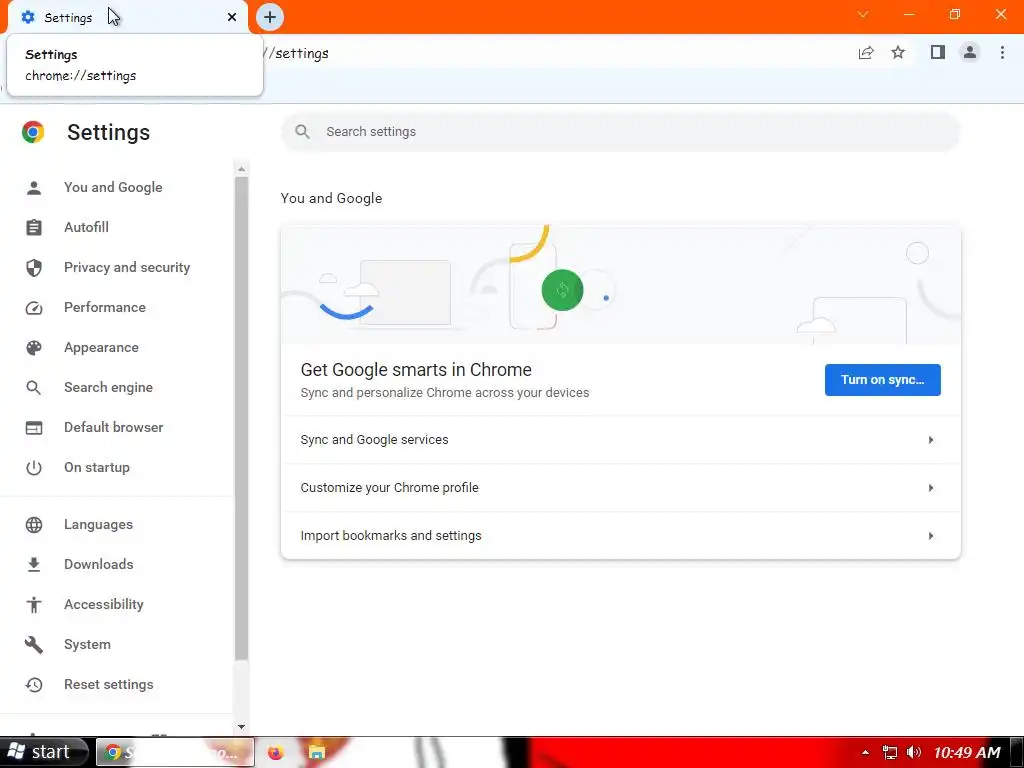
Task: Open the Windows start button
Action: 43,752
